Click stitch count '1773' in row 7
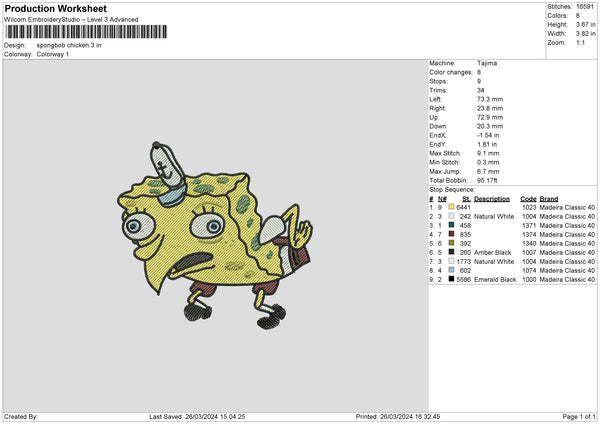 click(463, 261)
